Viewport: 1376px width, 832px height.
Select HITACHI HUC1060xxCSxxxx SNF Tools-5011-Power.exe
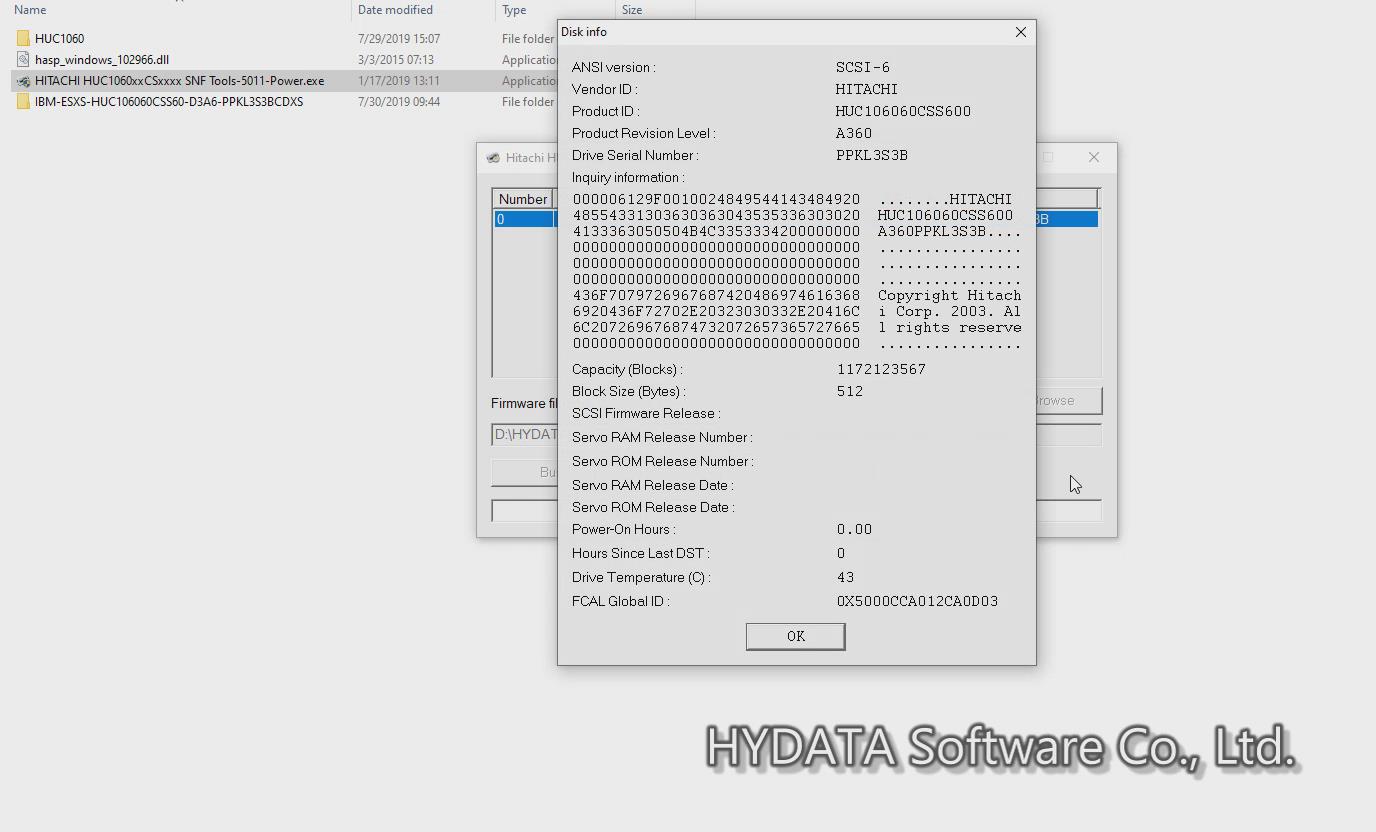click(x=180, y=80)
